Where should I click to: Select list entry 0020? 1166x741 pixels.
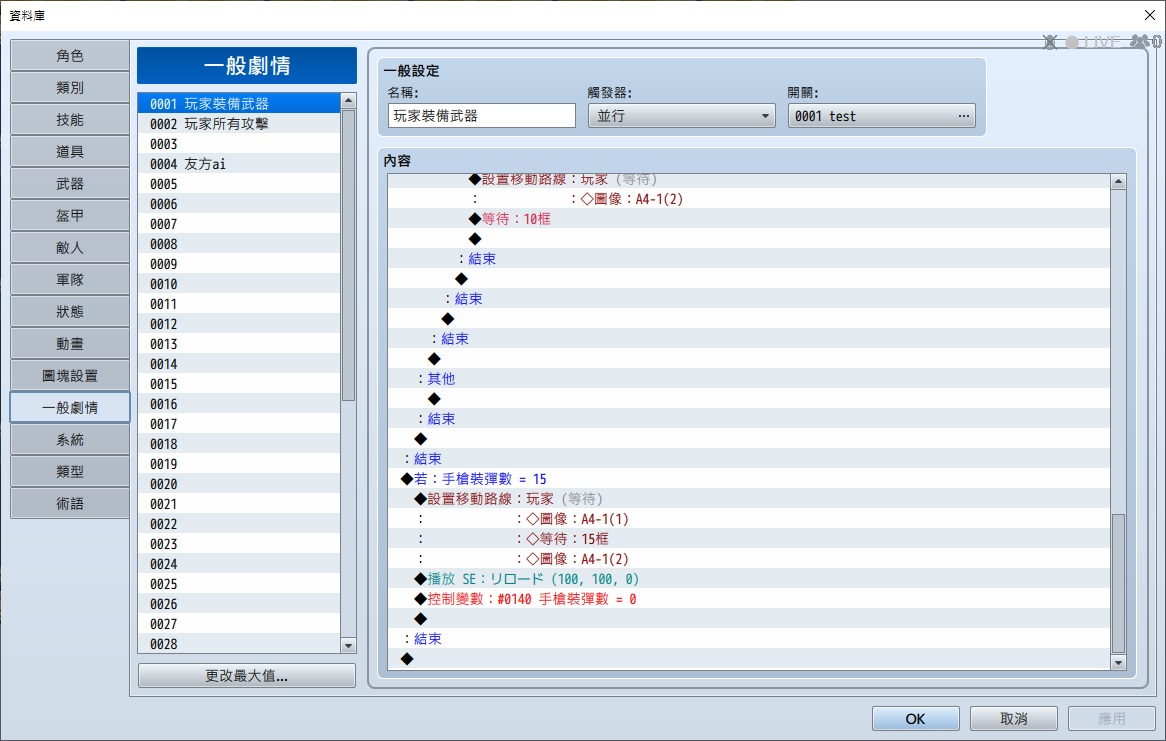(239, 484)
